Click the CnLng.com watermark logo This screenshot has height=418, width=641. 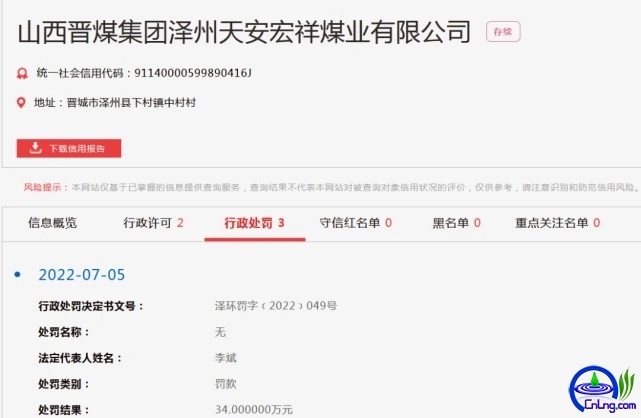tap(603, 389)
